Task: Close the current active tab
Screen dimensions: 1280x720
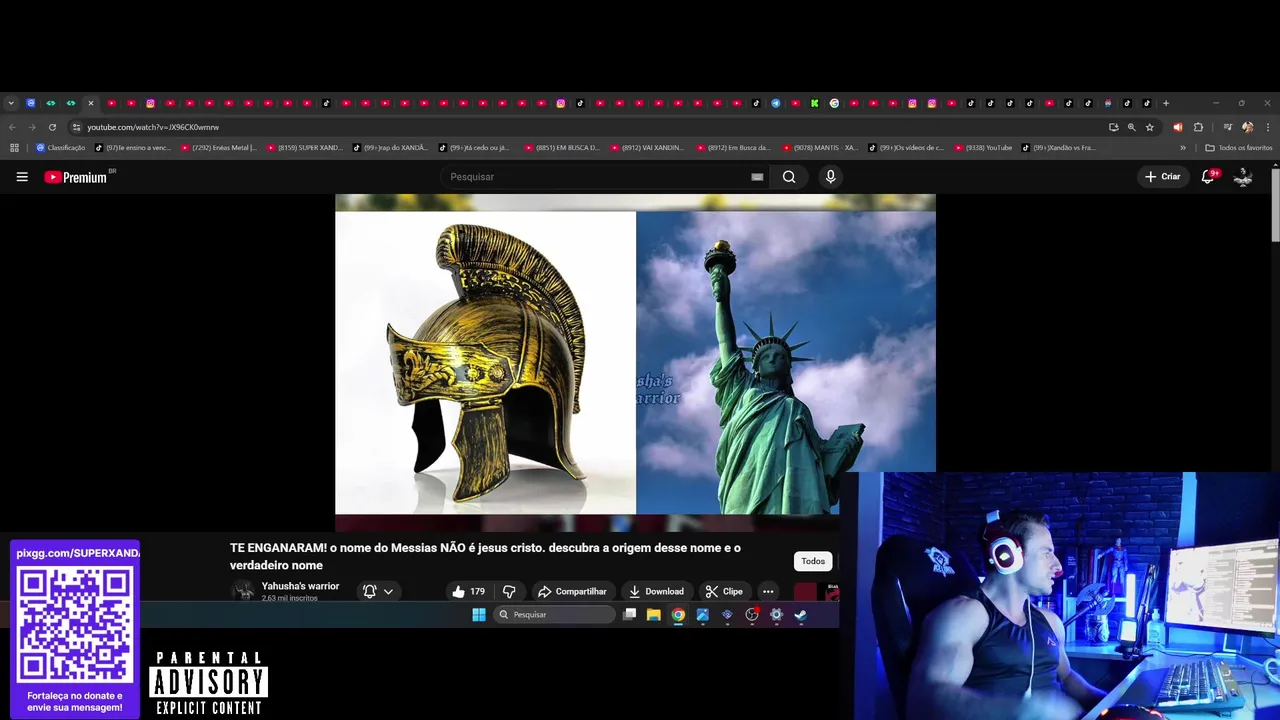Action: 90,103
